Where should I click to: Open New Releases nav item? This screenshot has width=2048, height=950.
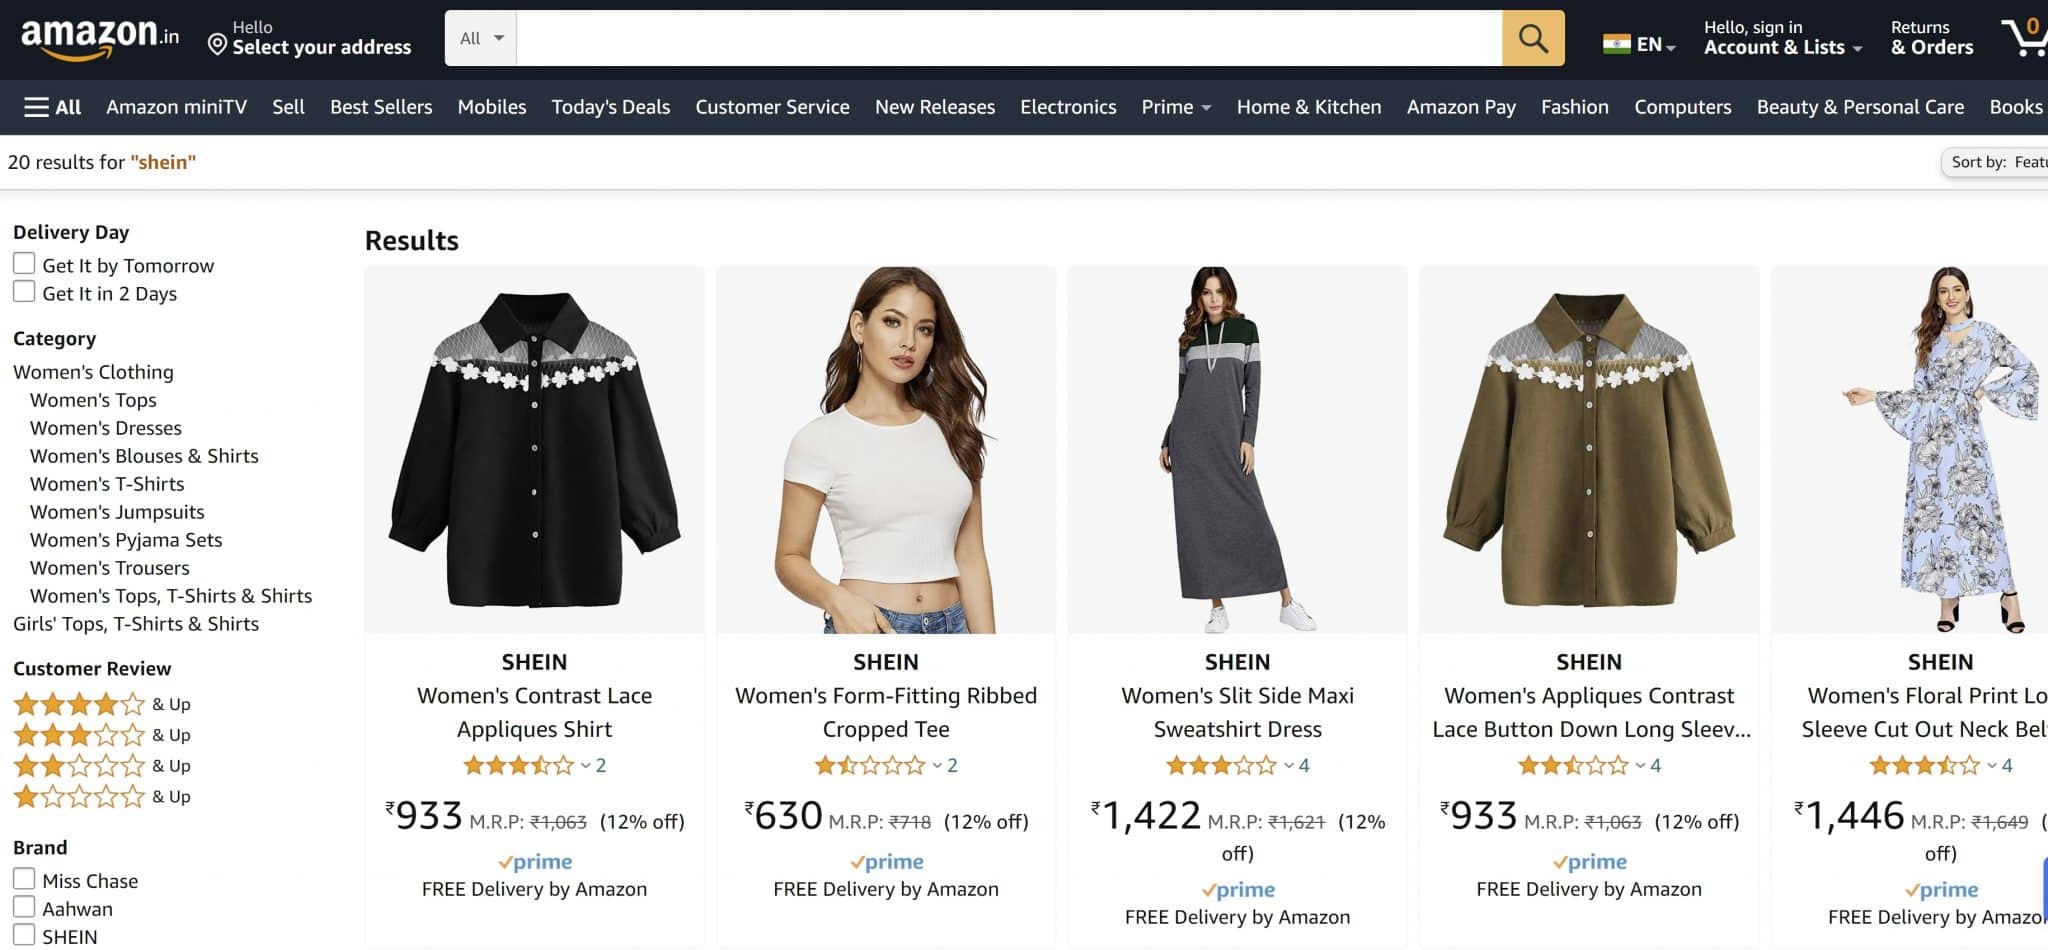point(935,107)
